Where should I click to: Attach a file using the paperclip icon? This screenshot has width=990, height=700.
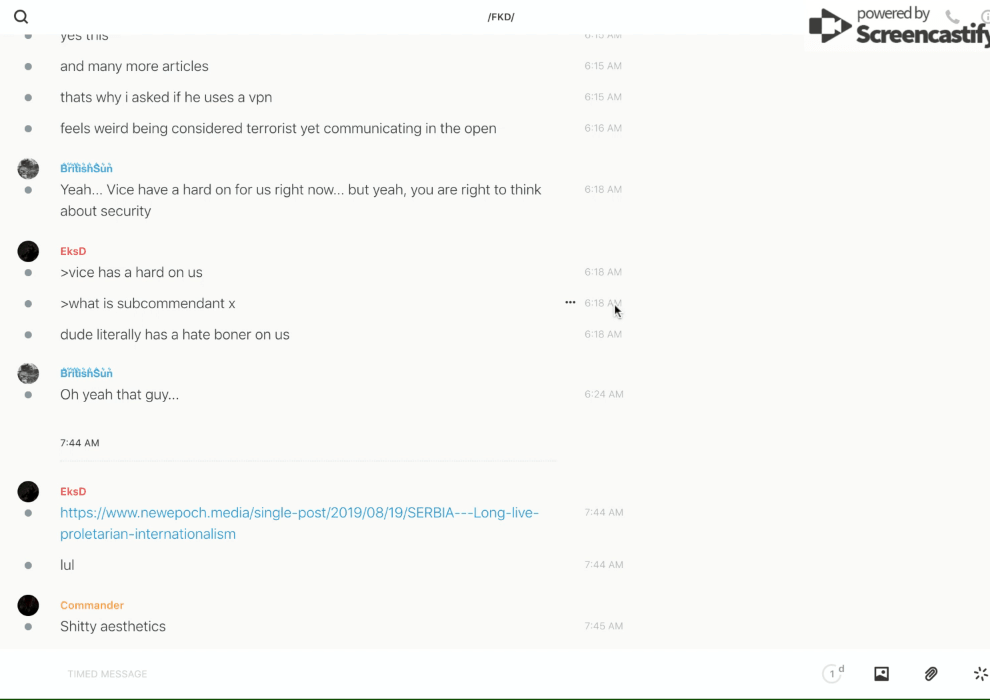[x=931, y=674]
